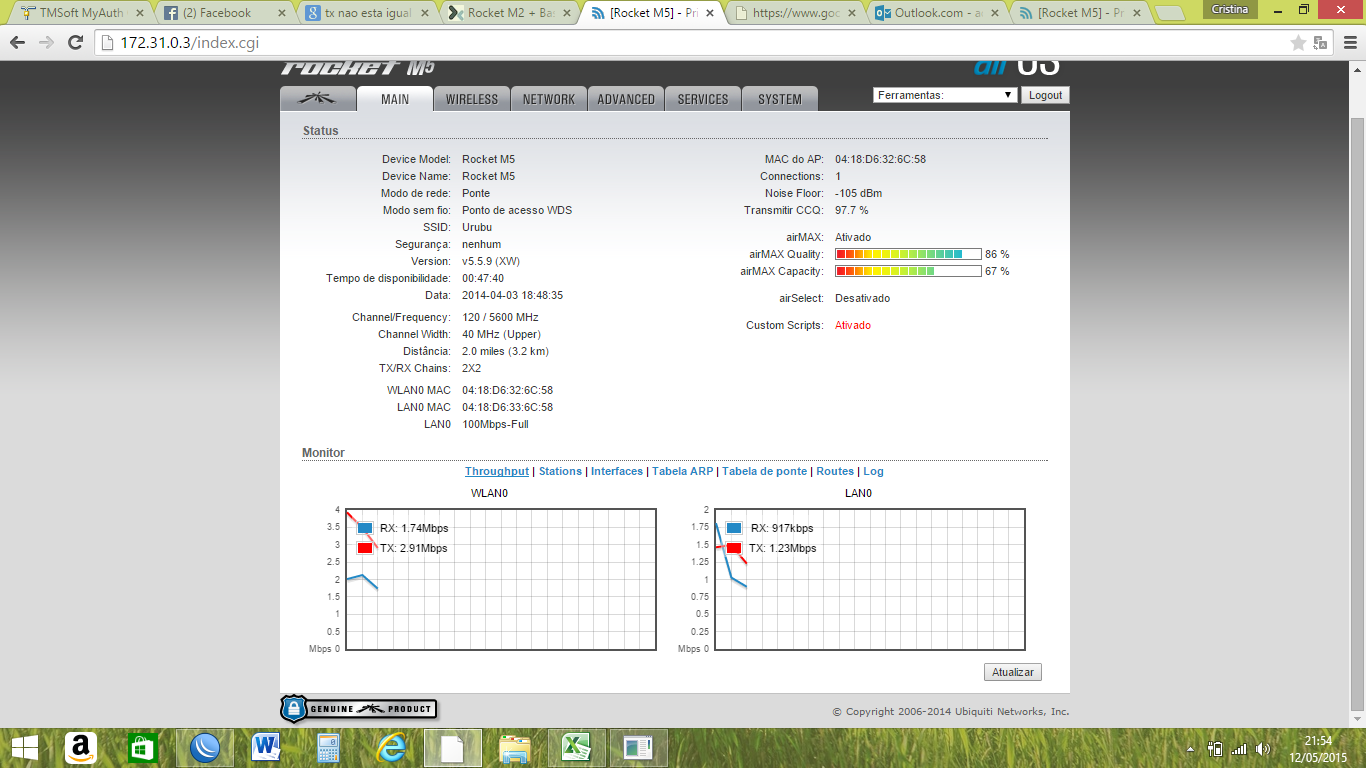Click the Logout button
The width and height of the screenshot is (1366, 768).
click(x=1045, y=95)
